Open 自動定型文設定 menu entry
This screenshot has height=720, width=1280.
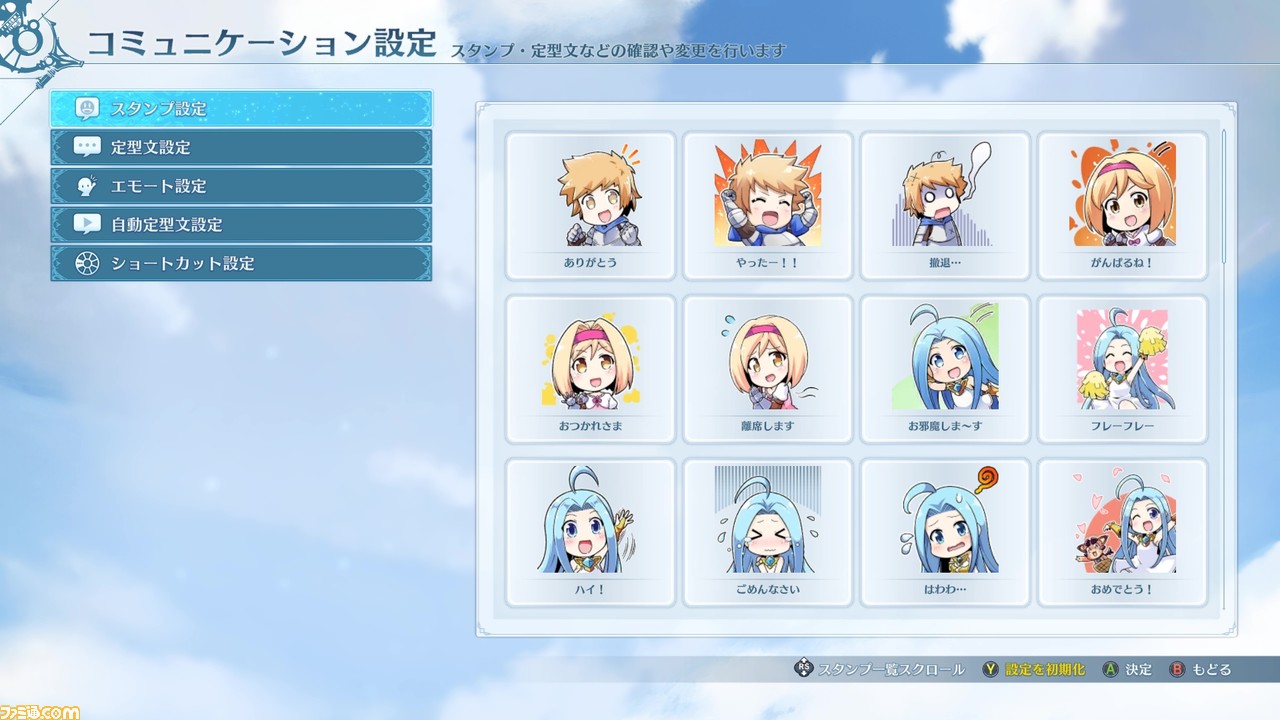pyautogui.click(x=242, y=224)
